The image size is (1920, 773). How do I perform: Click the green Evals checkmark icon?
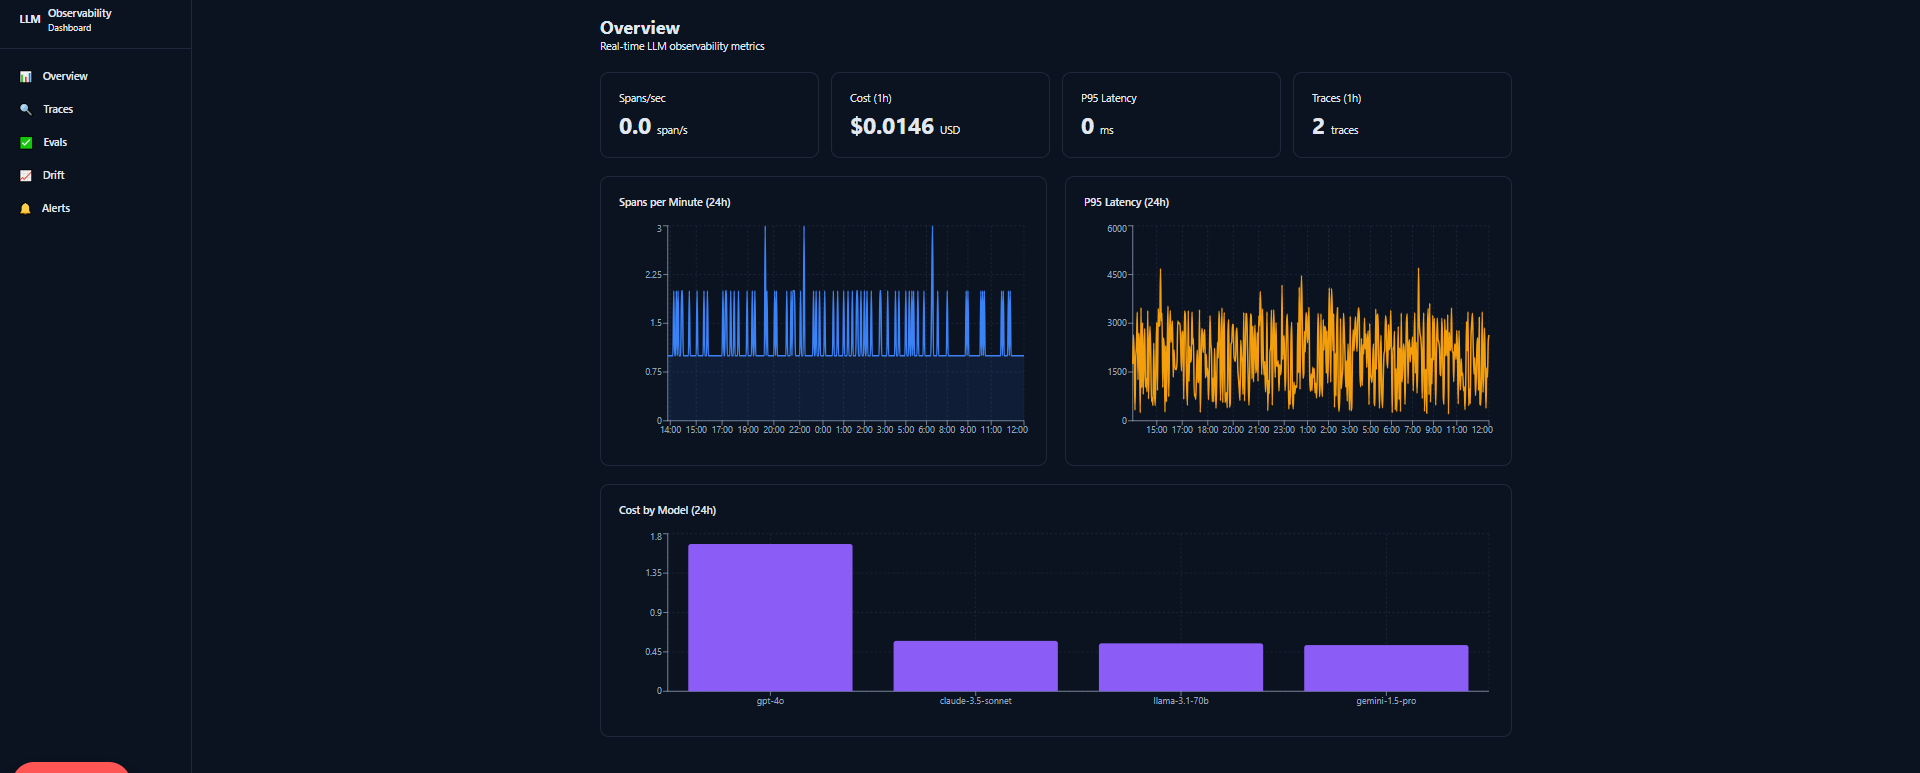[26, 143]
